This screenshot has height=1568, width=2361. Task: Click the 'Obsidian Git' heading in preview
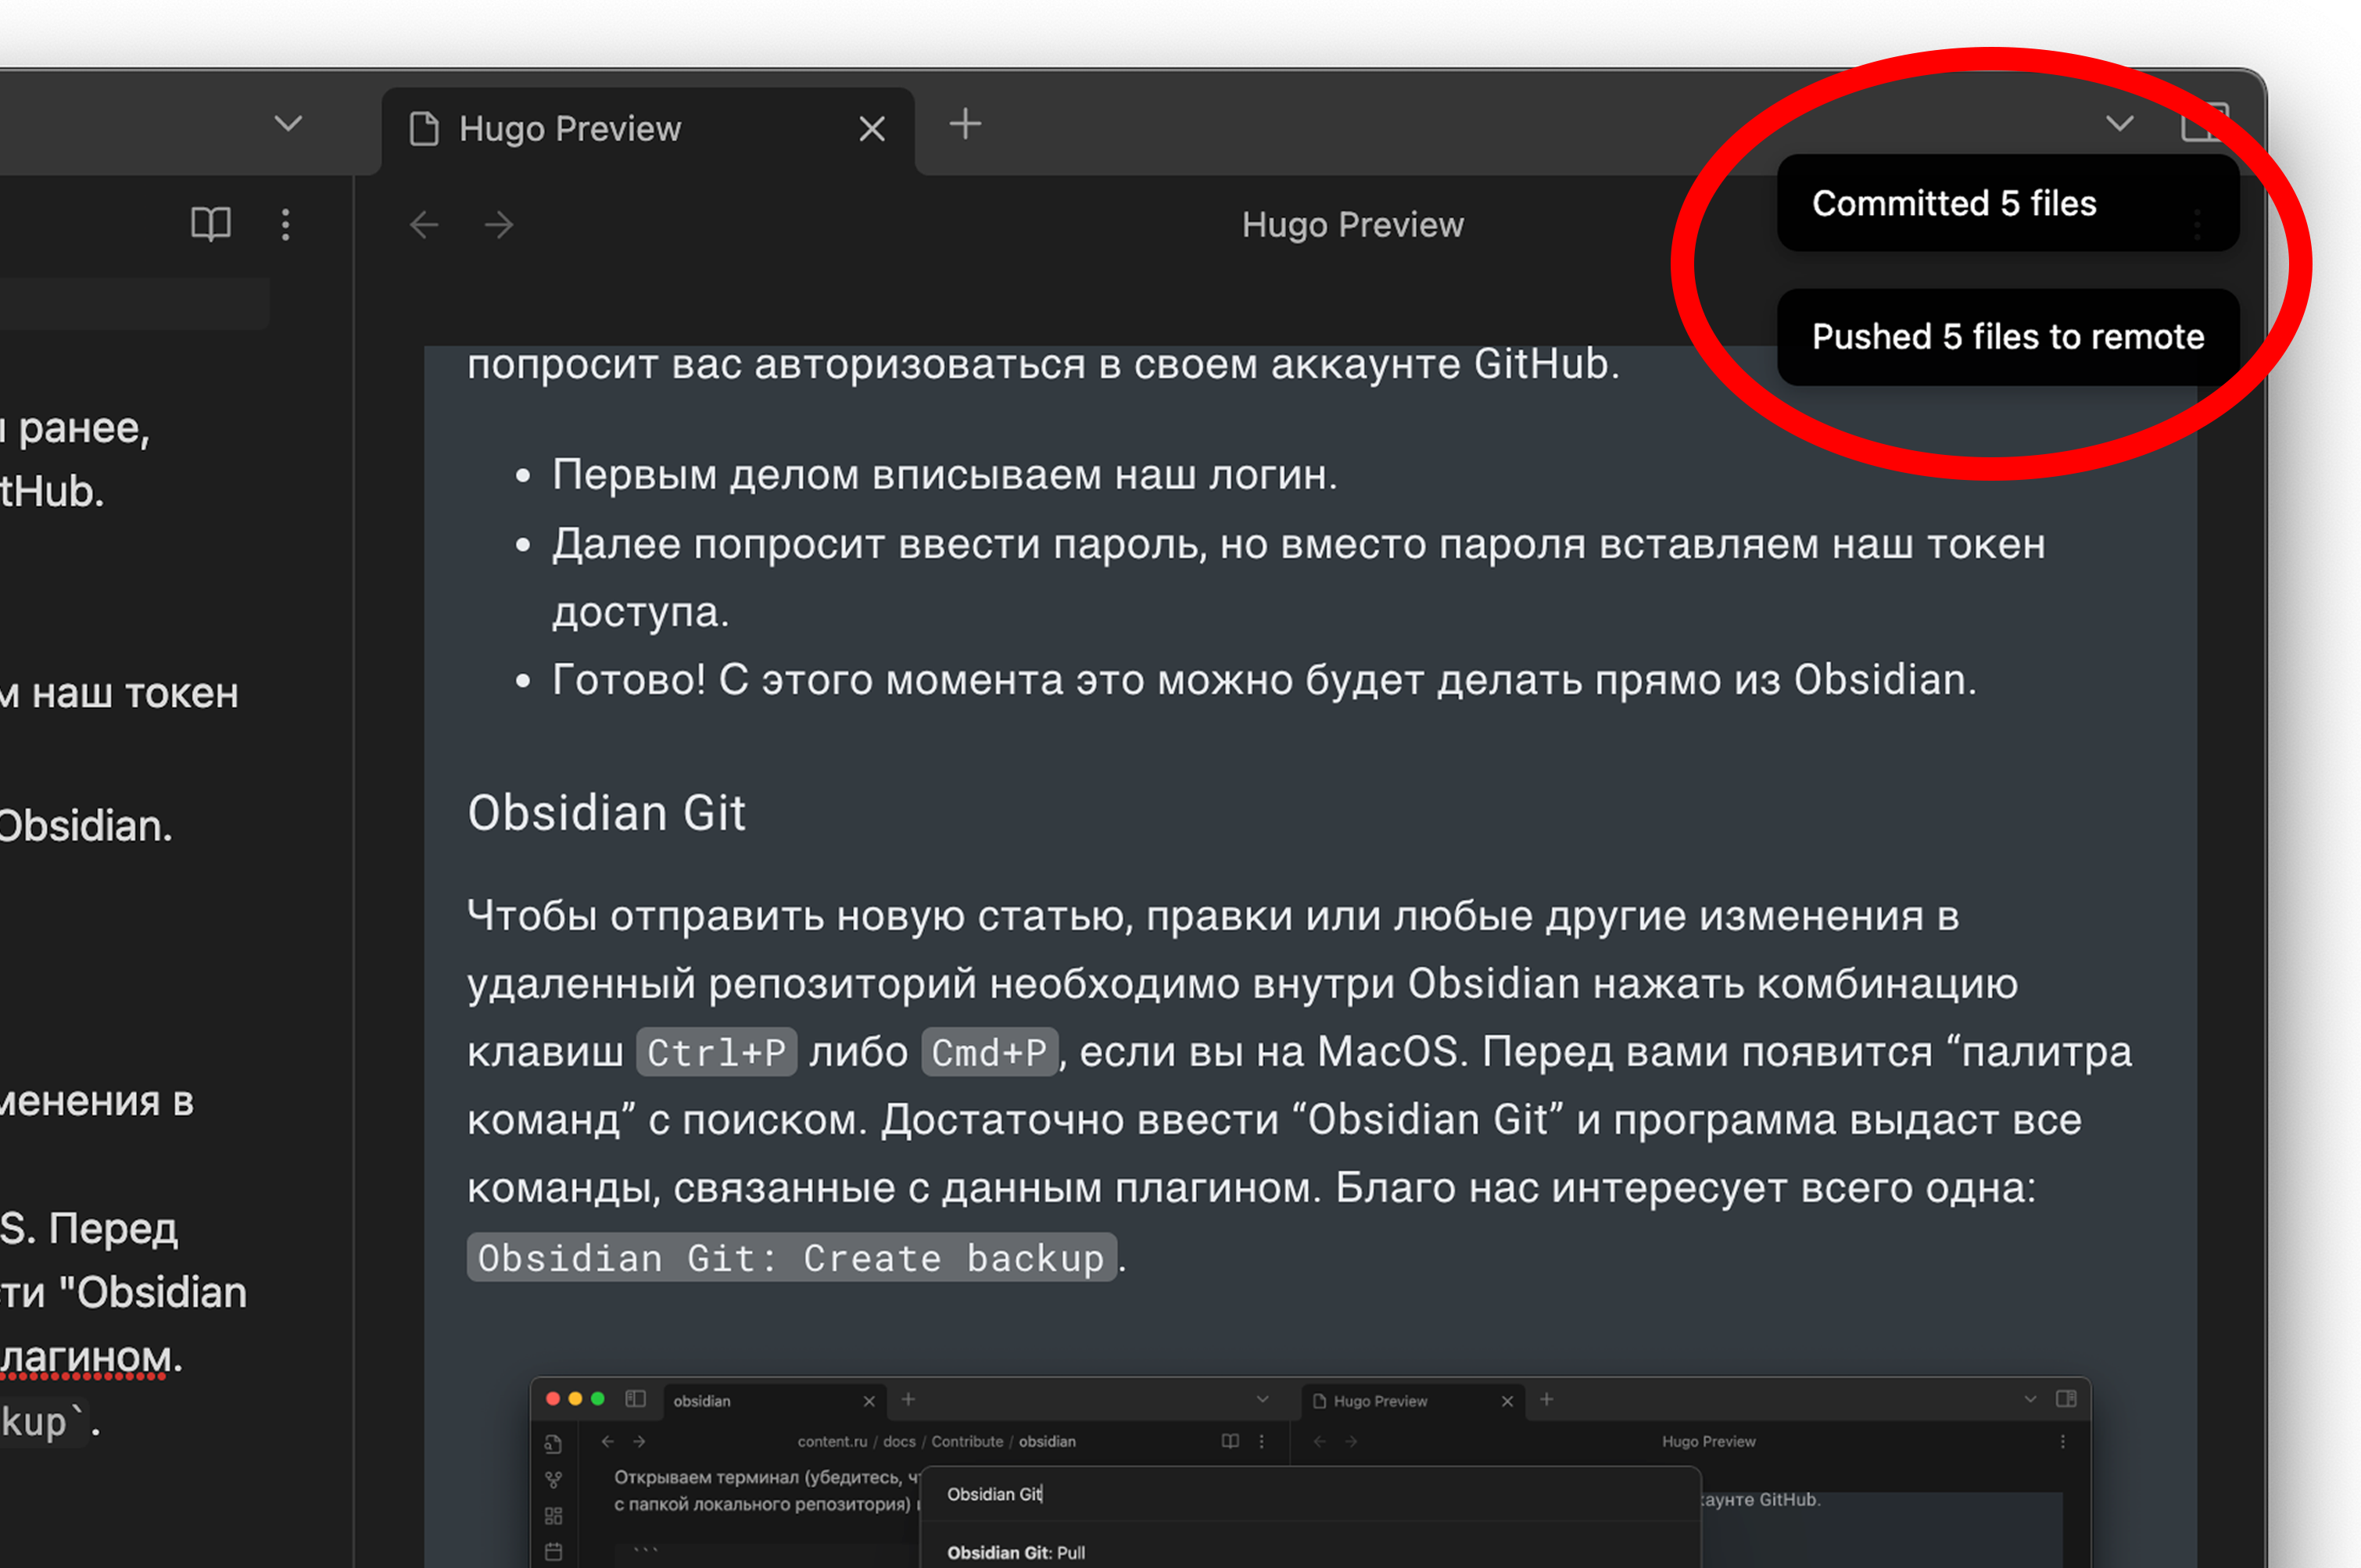[x=606, y=812]
